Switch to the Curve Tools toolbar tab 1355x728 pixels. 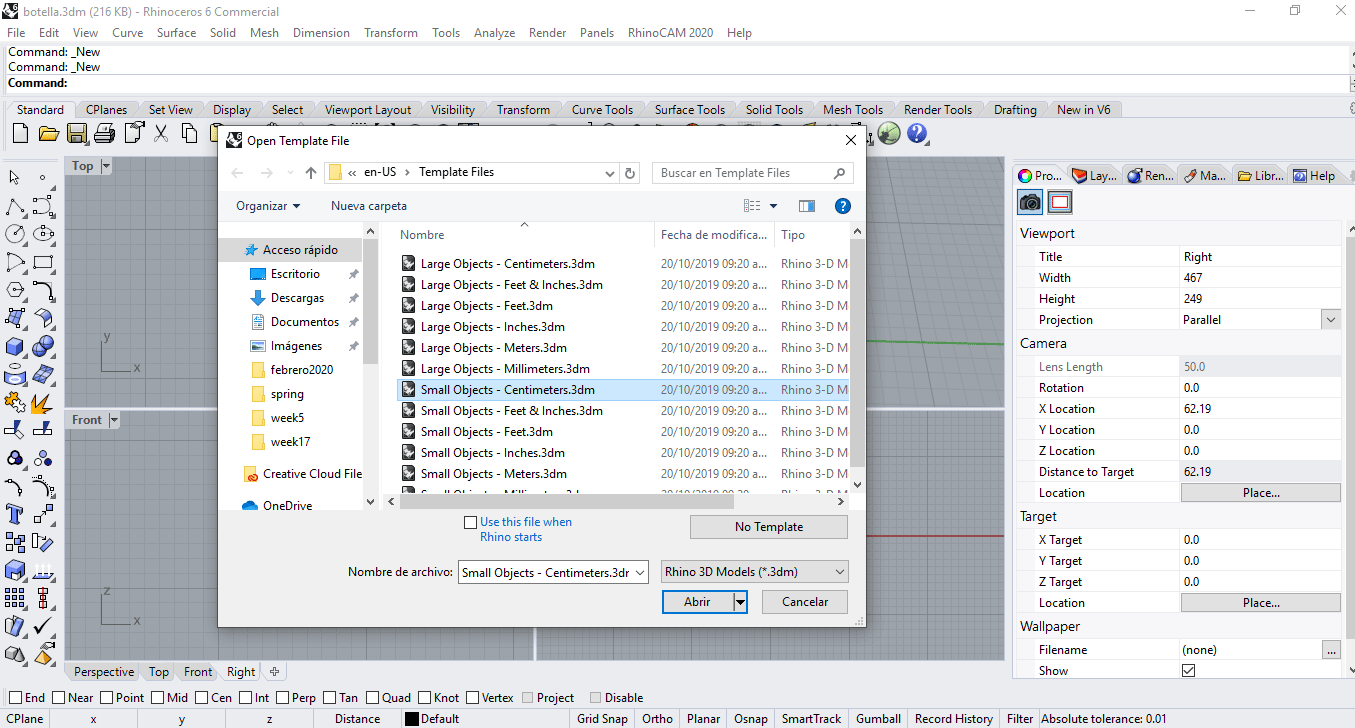point(602,110)
